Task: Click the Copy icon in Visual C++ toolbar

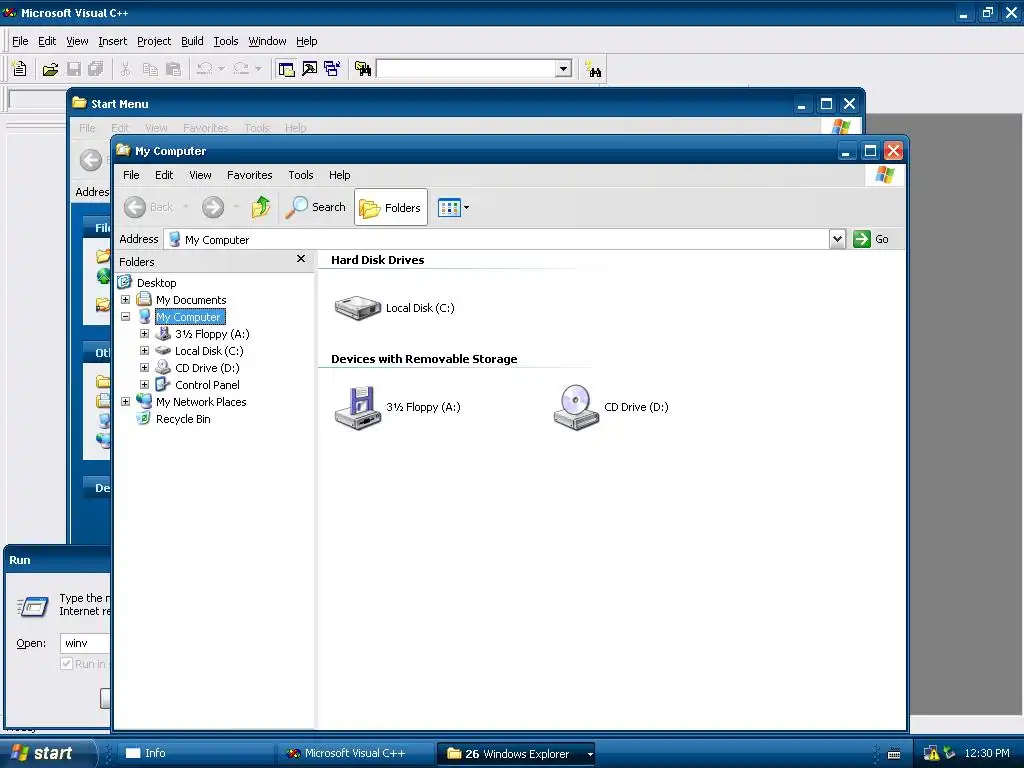Action: coord(150,69)
